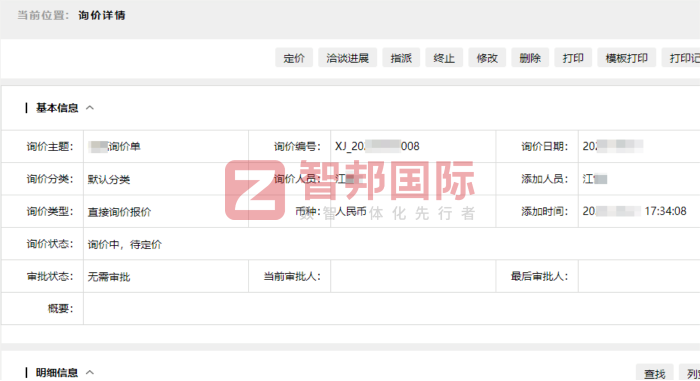
Task: Select the 直接询价报价 type value
Action: click(x=119, y=212)
